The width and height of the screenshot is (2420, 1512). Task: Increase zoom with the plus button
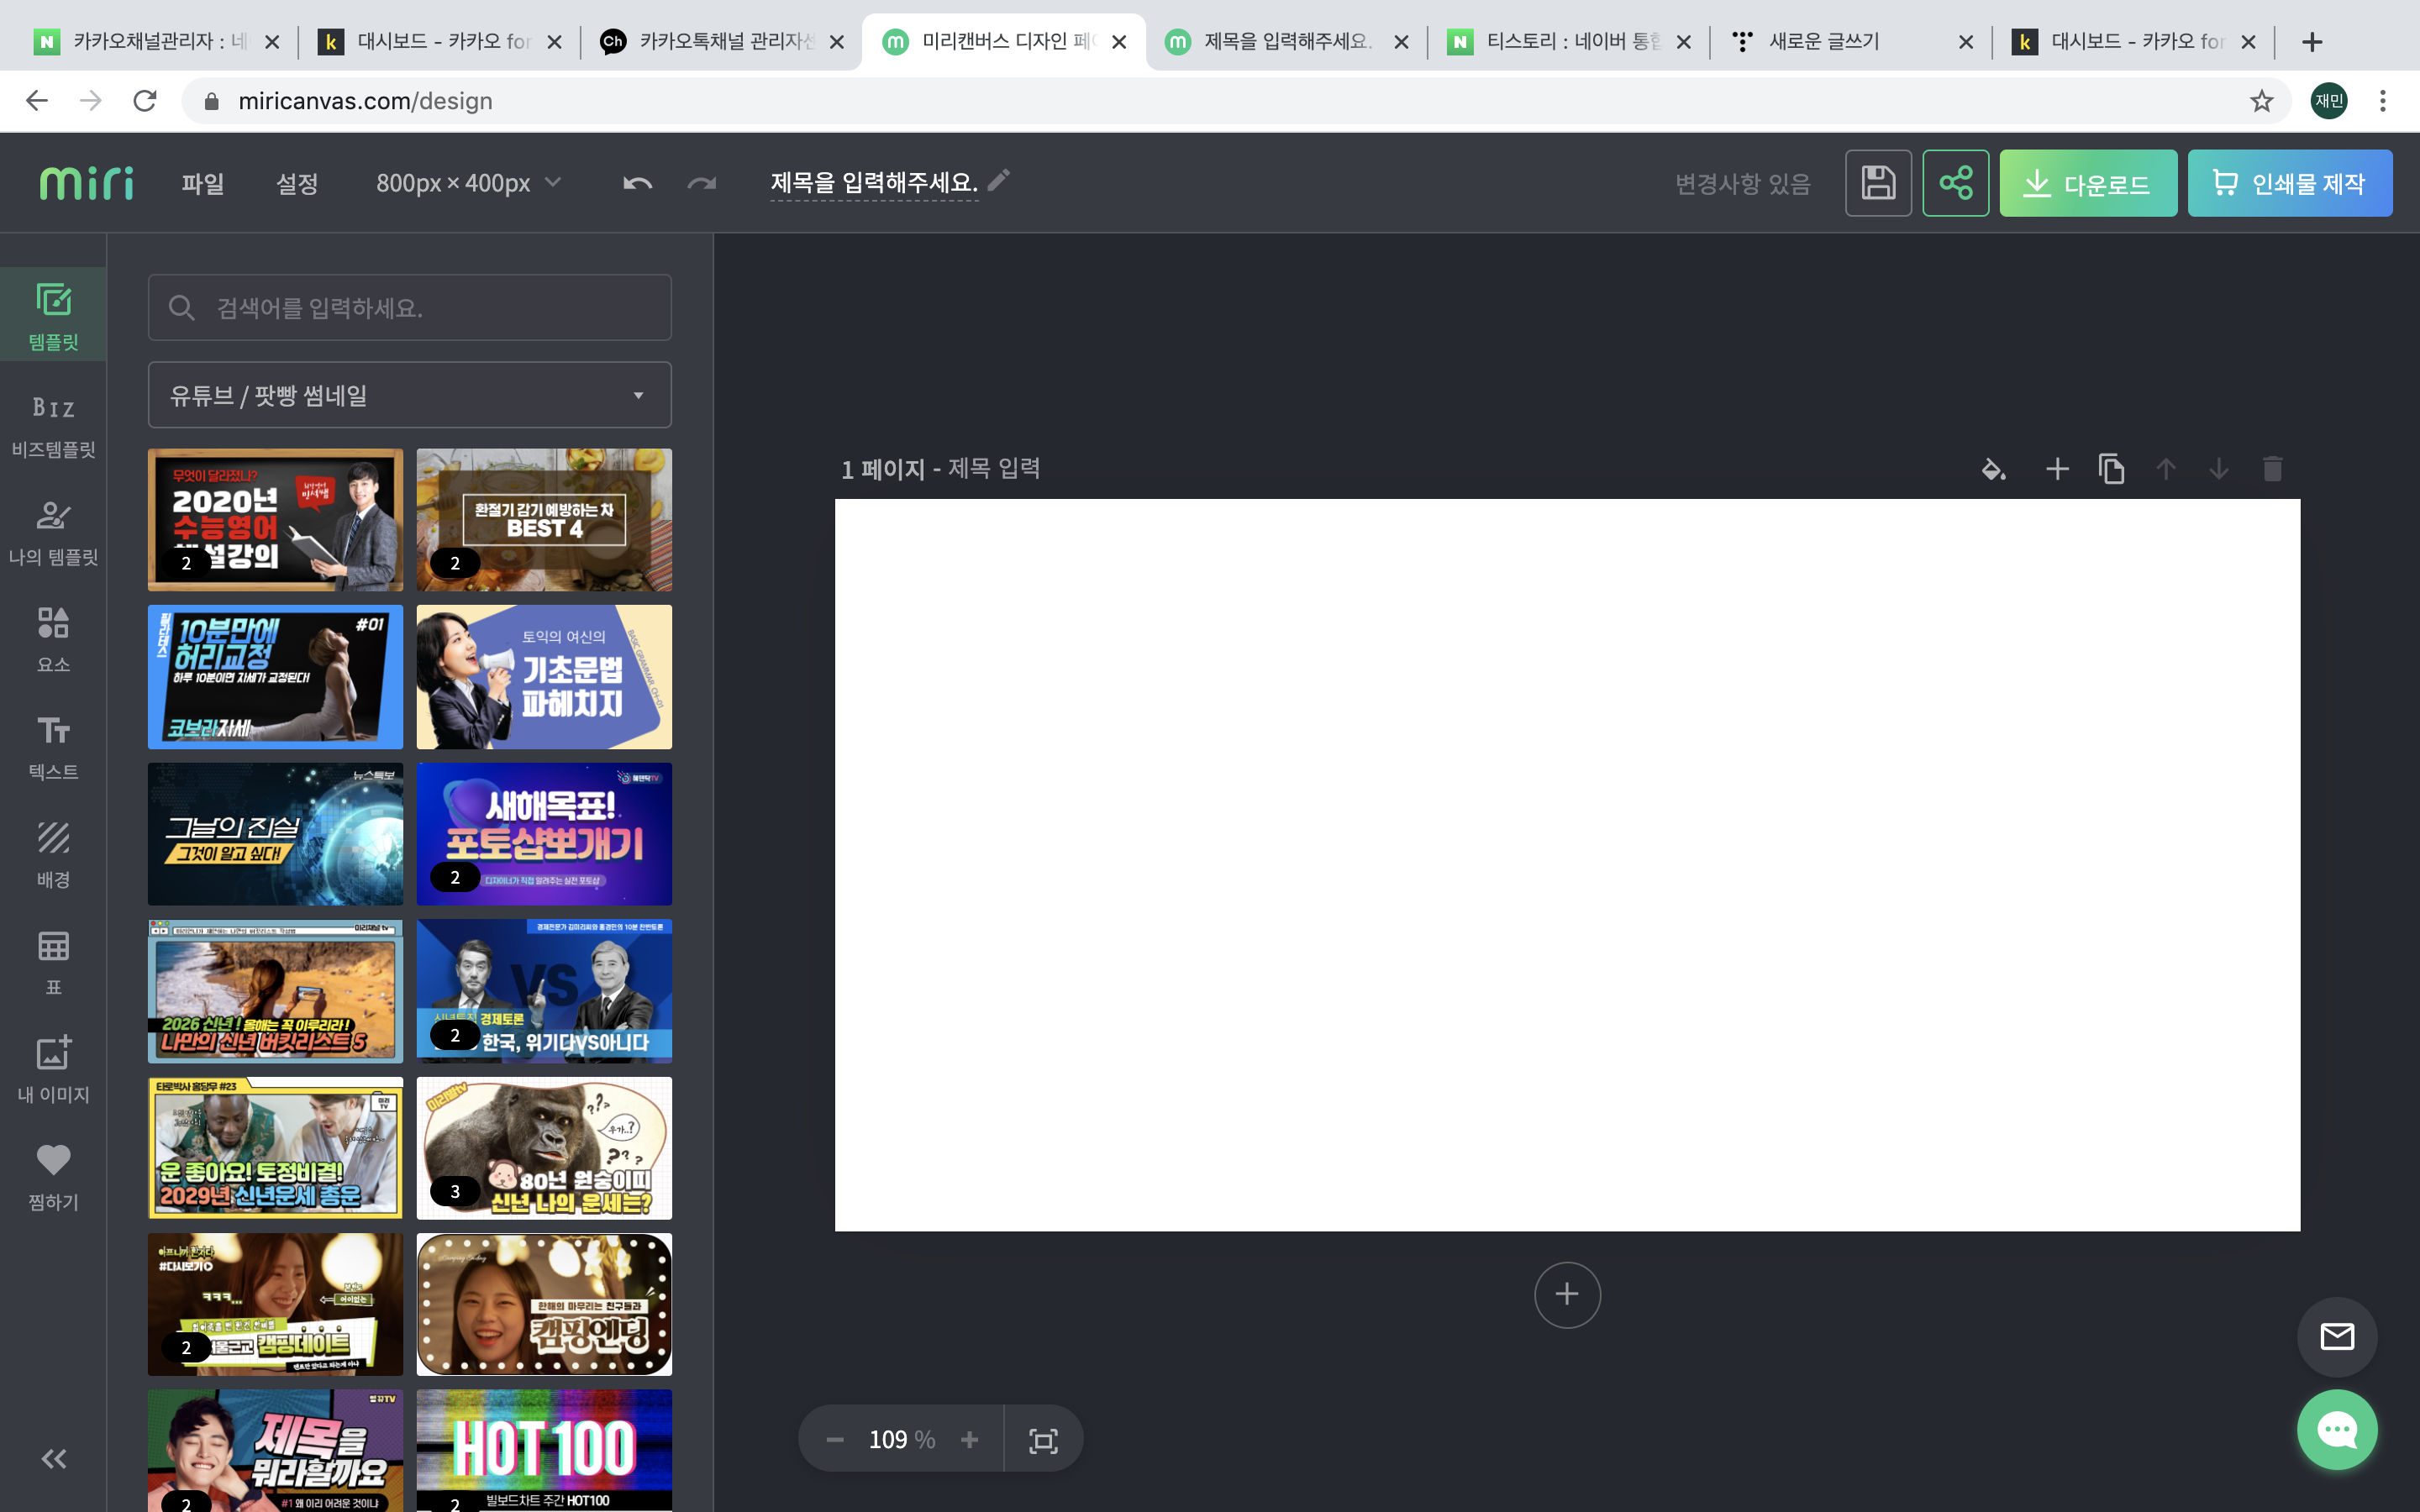pyautogui.click(x=969, y=1440)
